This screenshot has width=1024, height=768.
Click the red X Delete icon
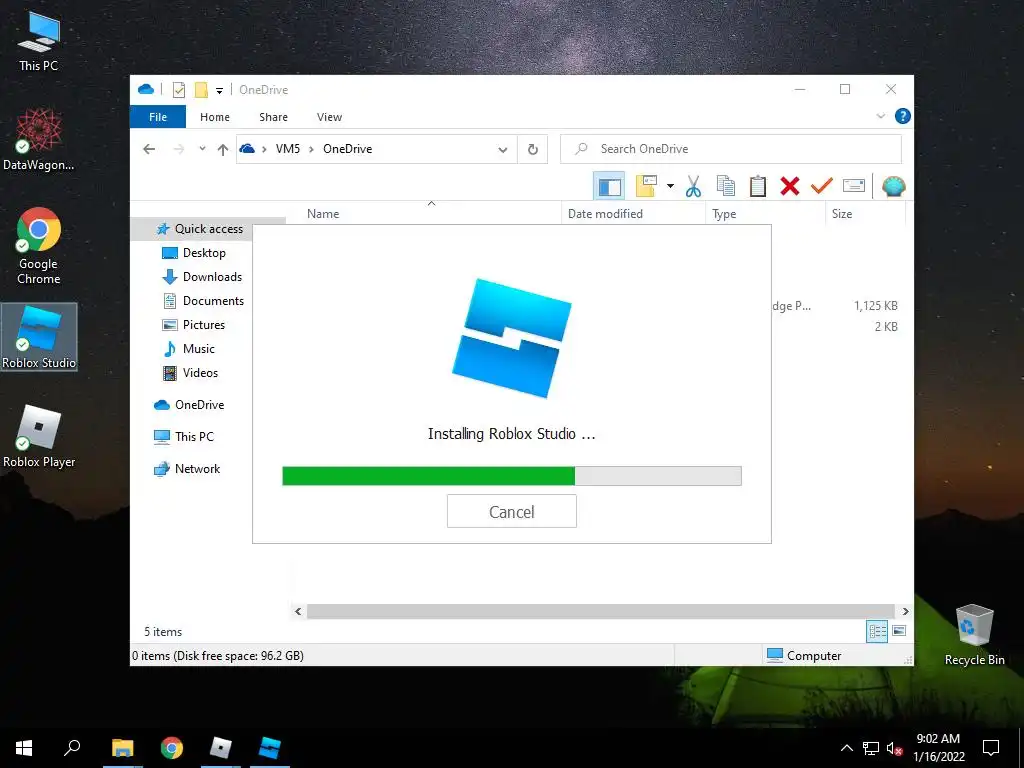[790, 186]
